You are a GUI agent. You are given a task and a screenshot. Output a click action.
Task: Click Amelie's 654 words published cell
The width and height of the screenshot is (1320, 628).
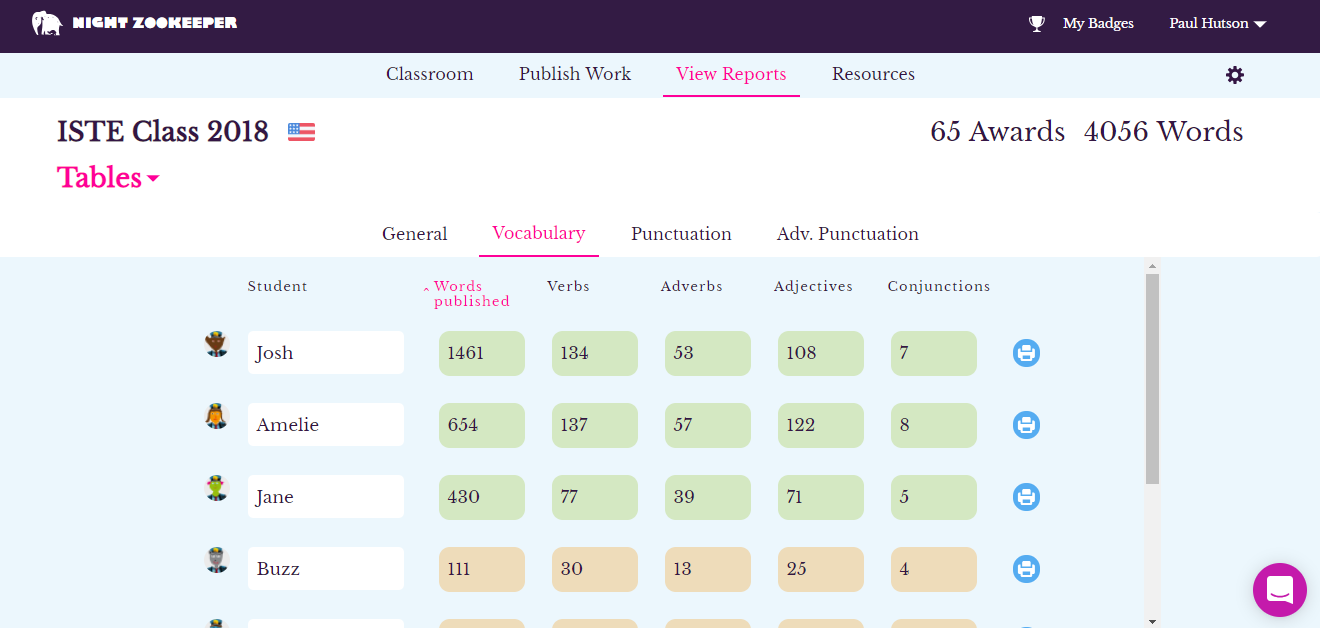(x=482, y=425)
